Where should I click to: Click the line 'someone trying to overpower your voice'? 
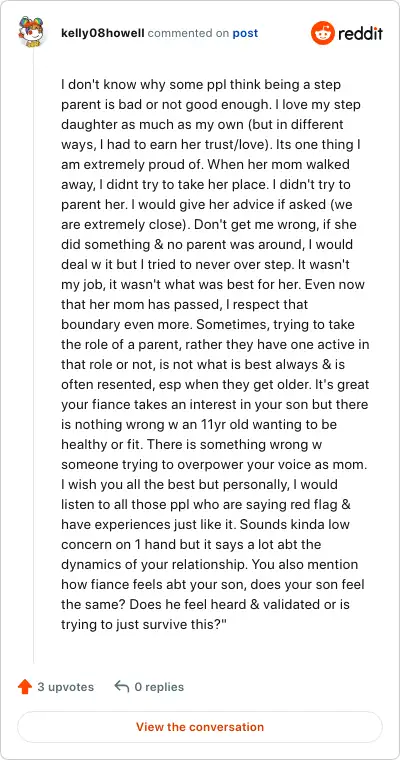click(214, 465)
